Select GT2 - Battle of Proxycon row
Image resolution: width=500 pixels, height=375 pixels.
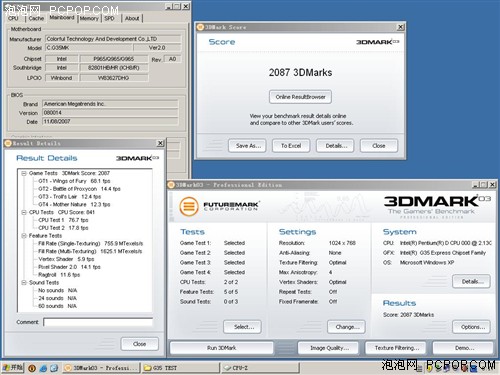[x=79, y=189]
